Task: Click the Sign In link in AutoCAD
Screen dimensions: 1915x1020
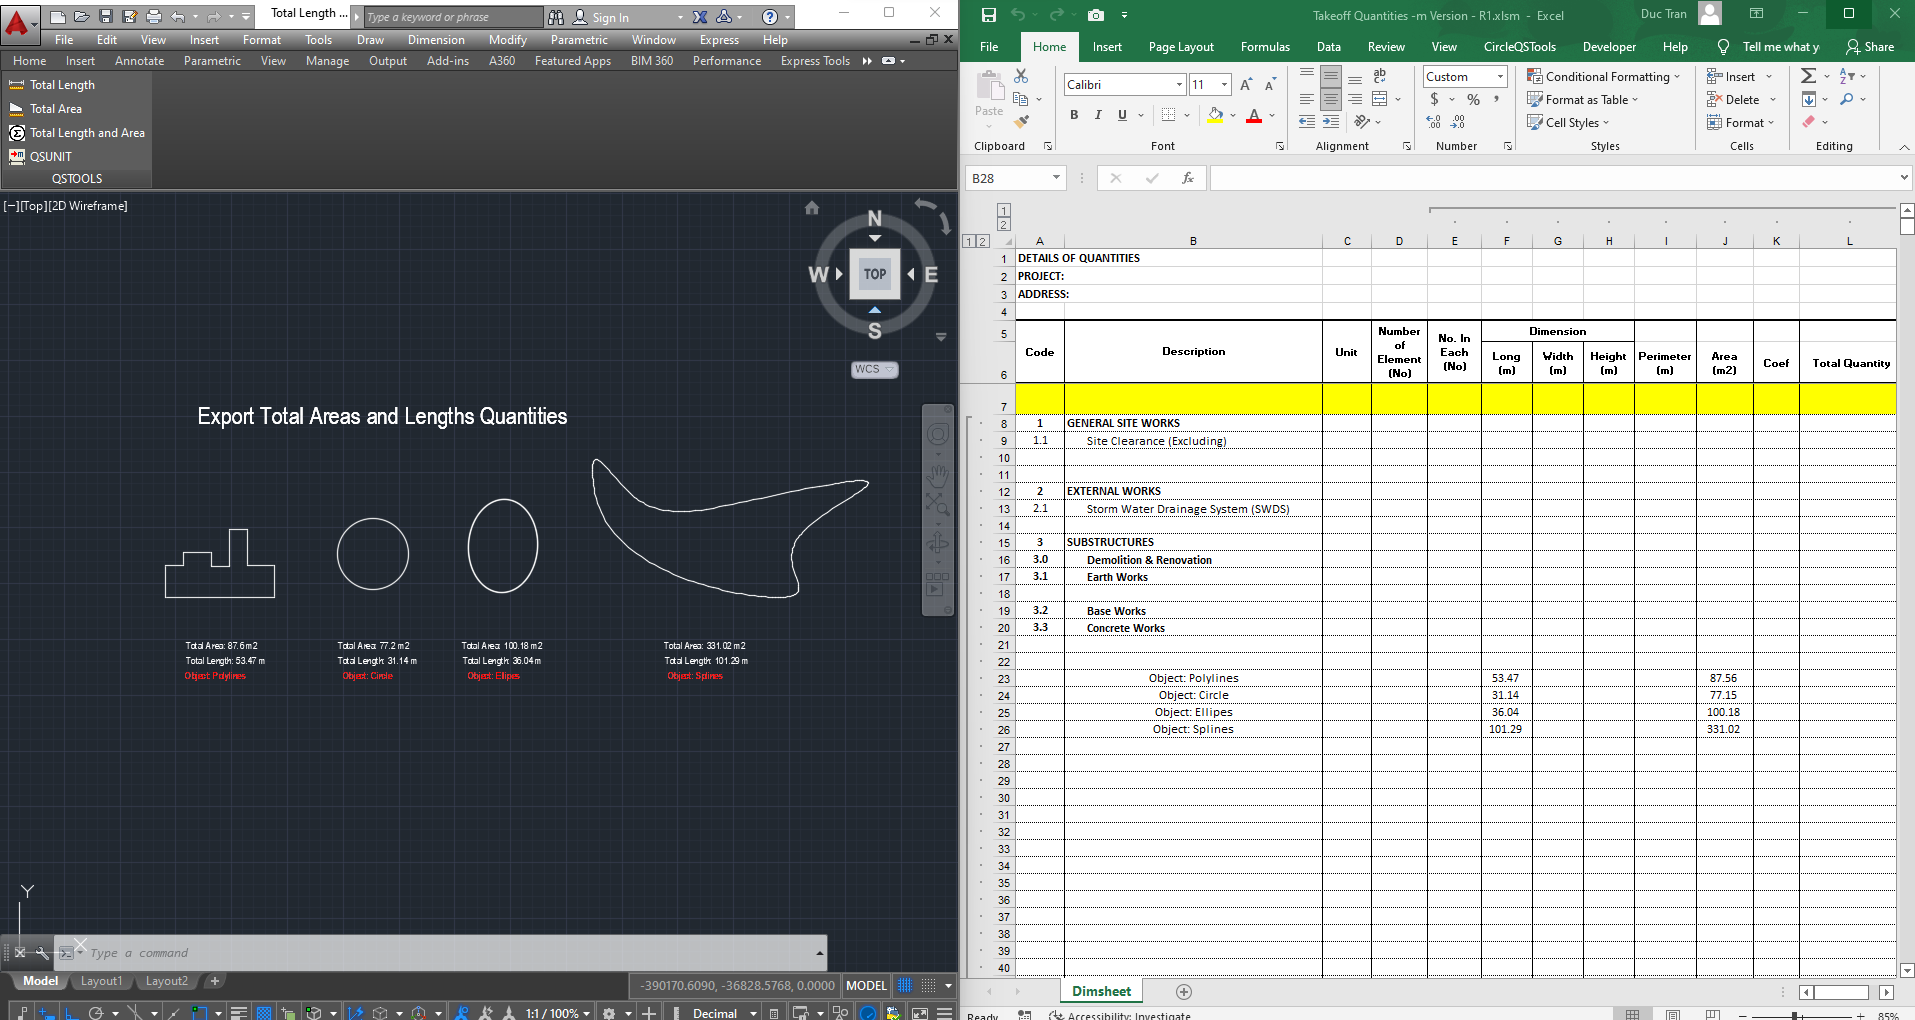Action: (x=610, y=17)
